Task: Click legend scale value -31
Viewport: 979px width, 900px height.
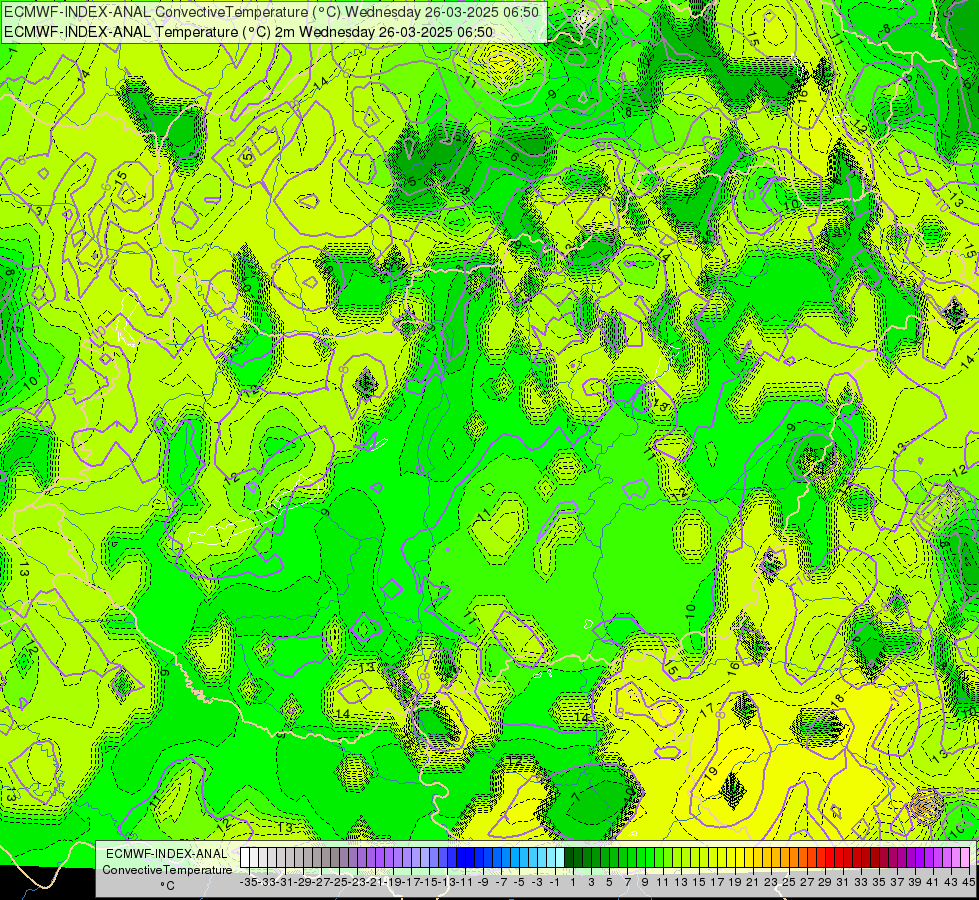Action: (x=285, y=882)
